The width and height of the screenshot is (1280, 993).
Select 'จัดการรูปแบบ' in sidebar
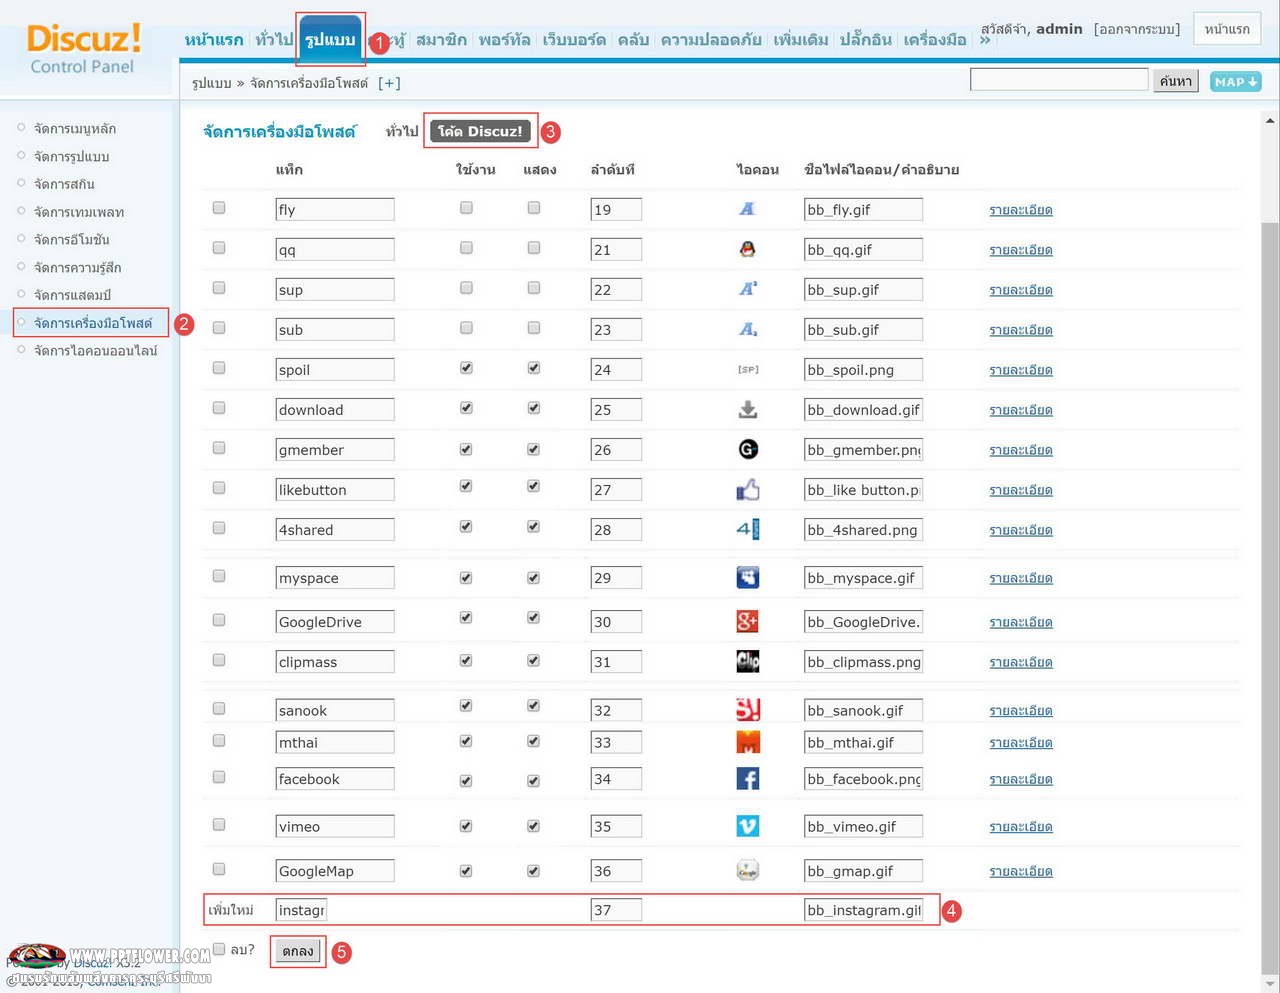click(x=71, y=156)
